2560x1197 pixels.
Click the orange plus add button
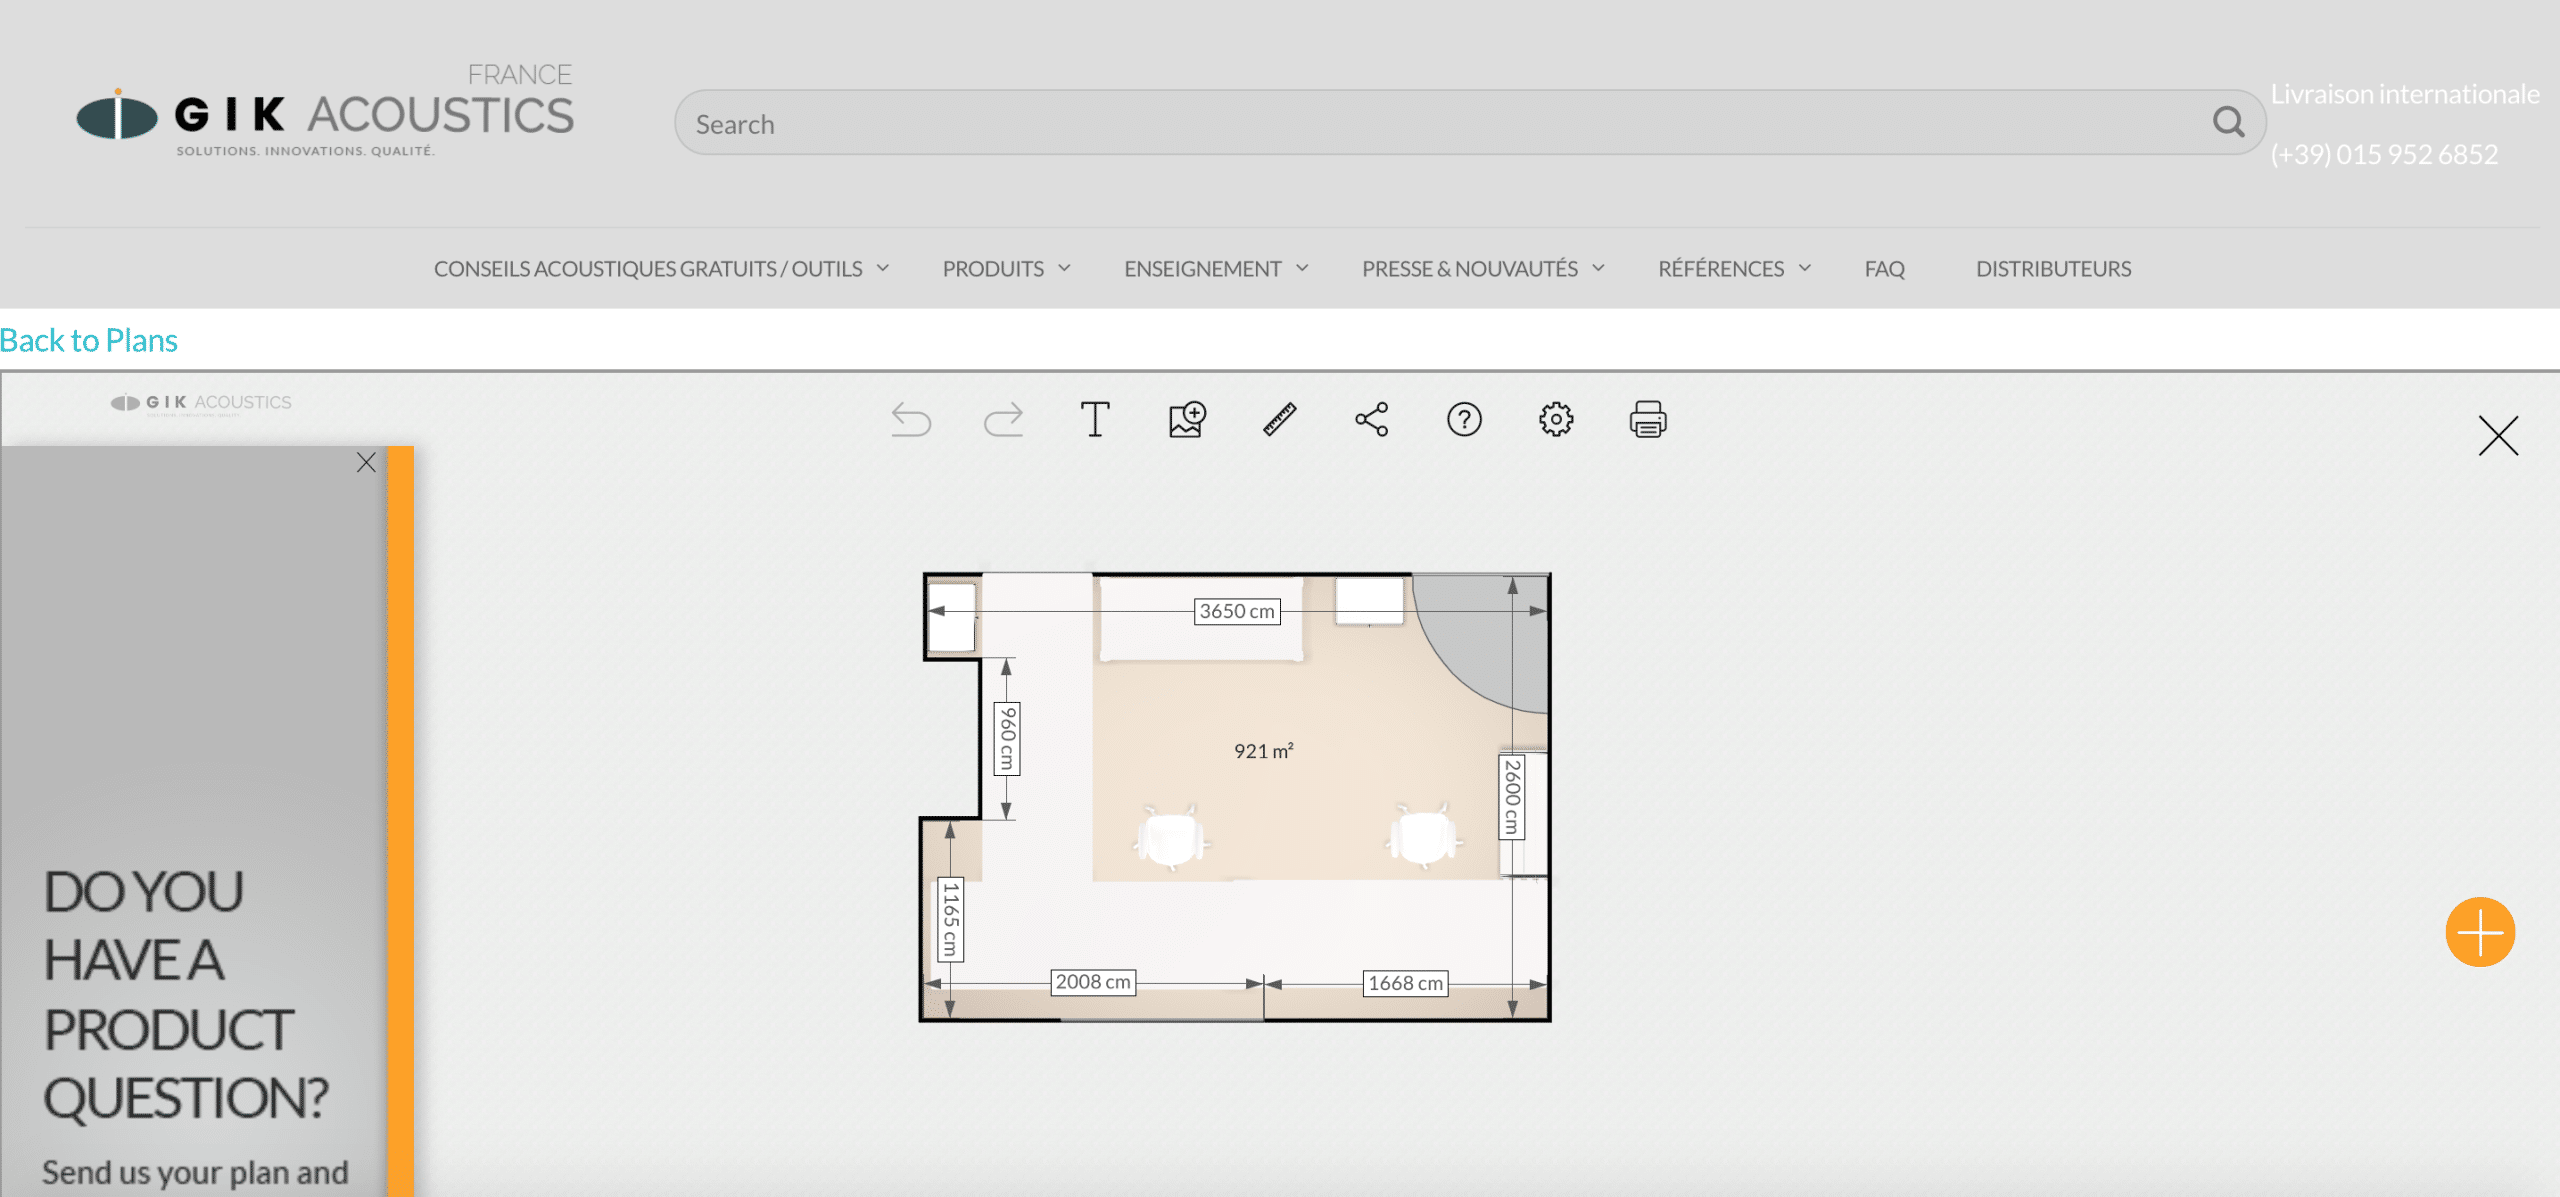(2480, 932)
